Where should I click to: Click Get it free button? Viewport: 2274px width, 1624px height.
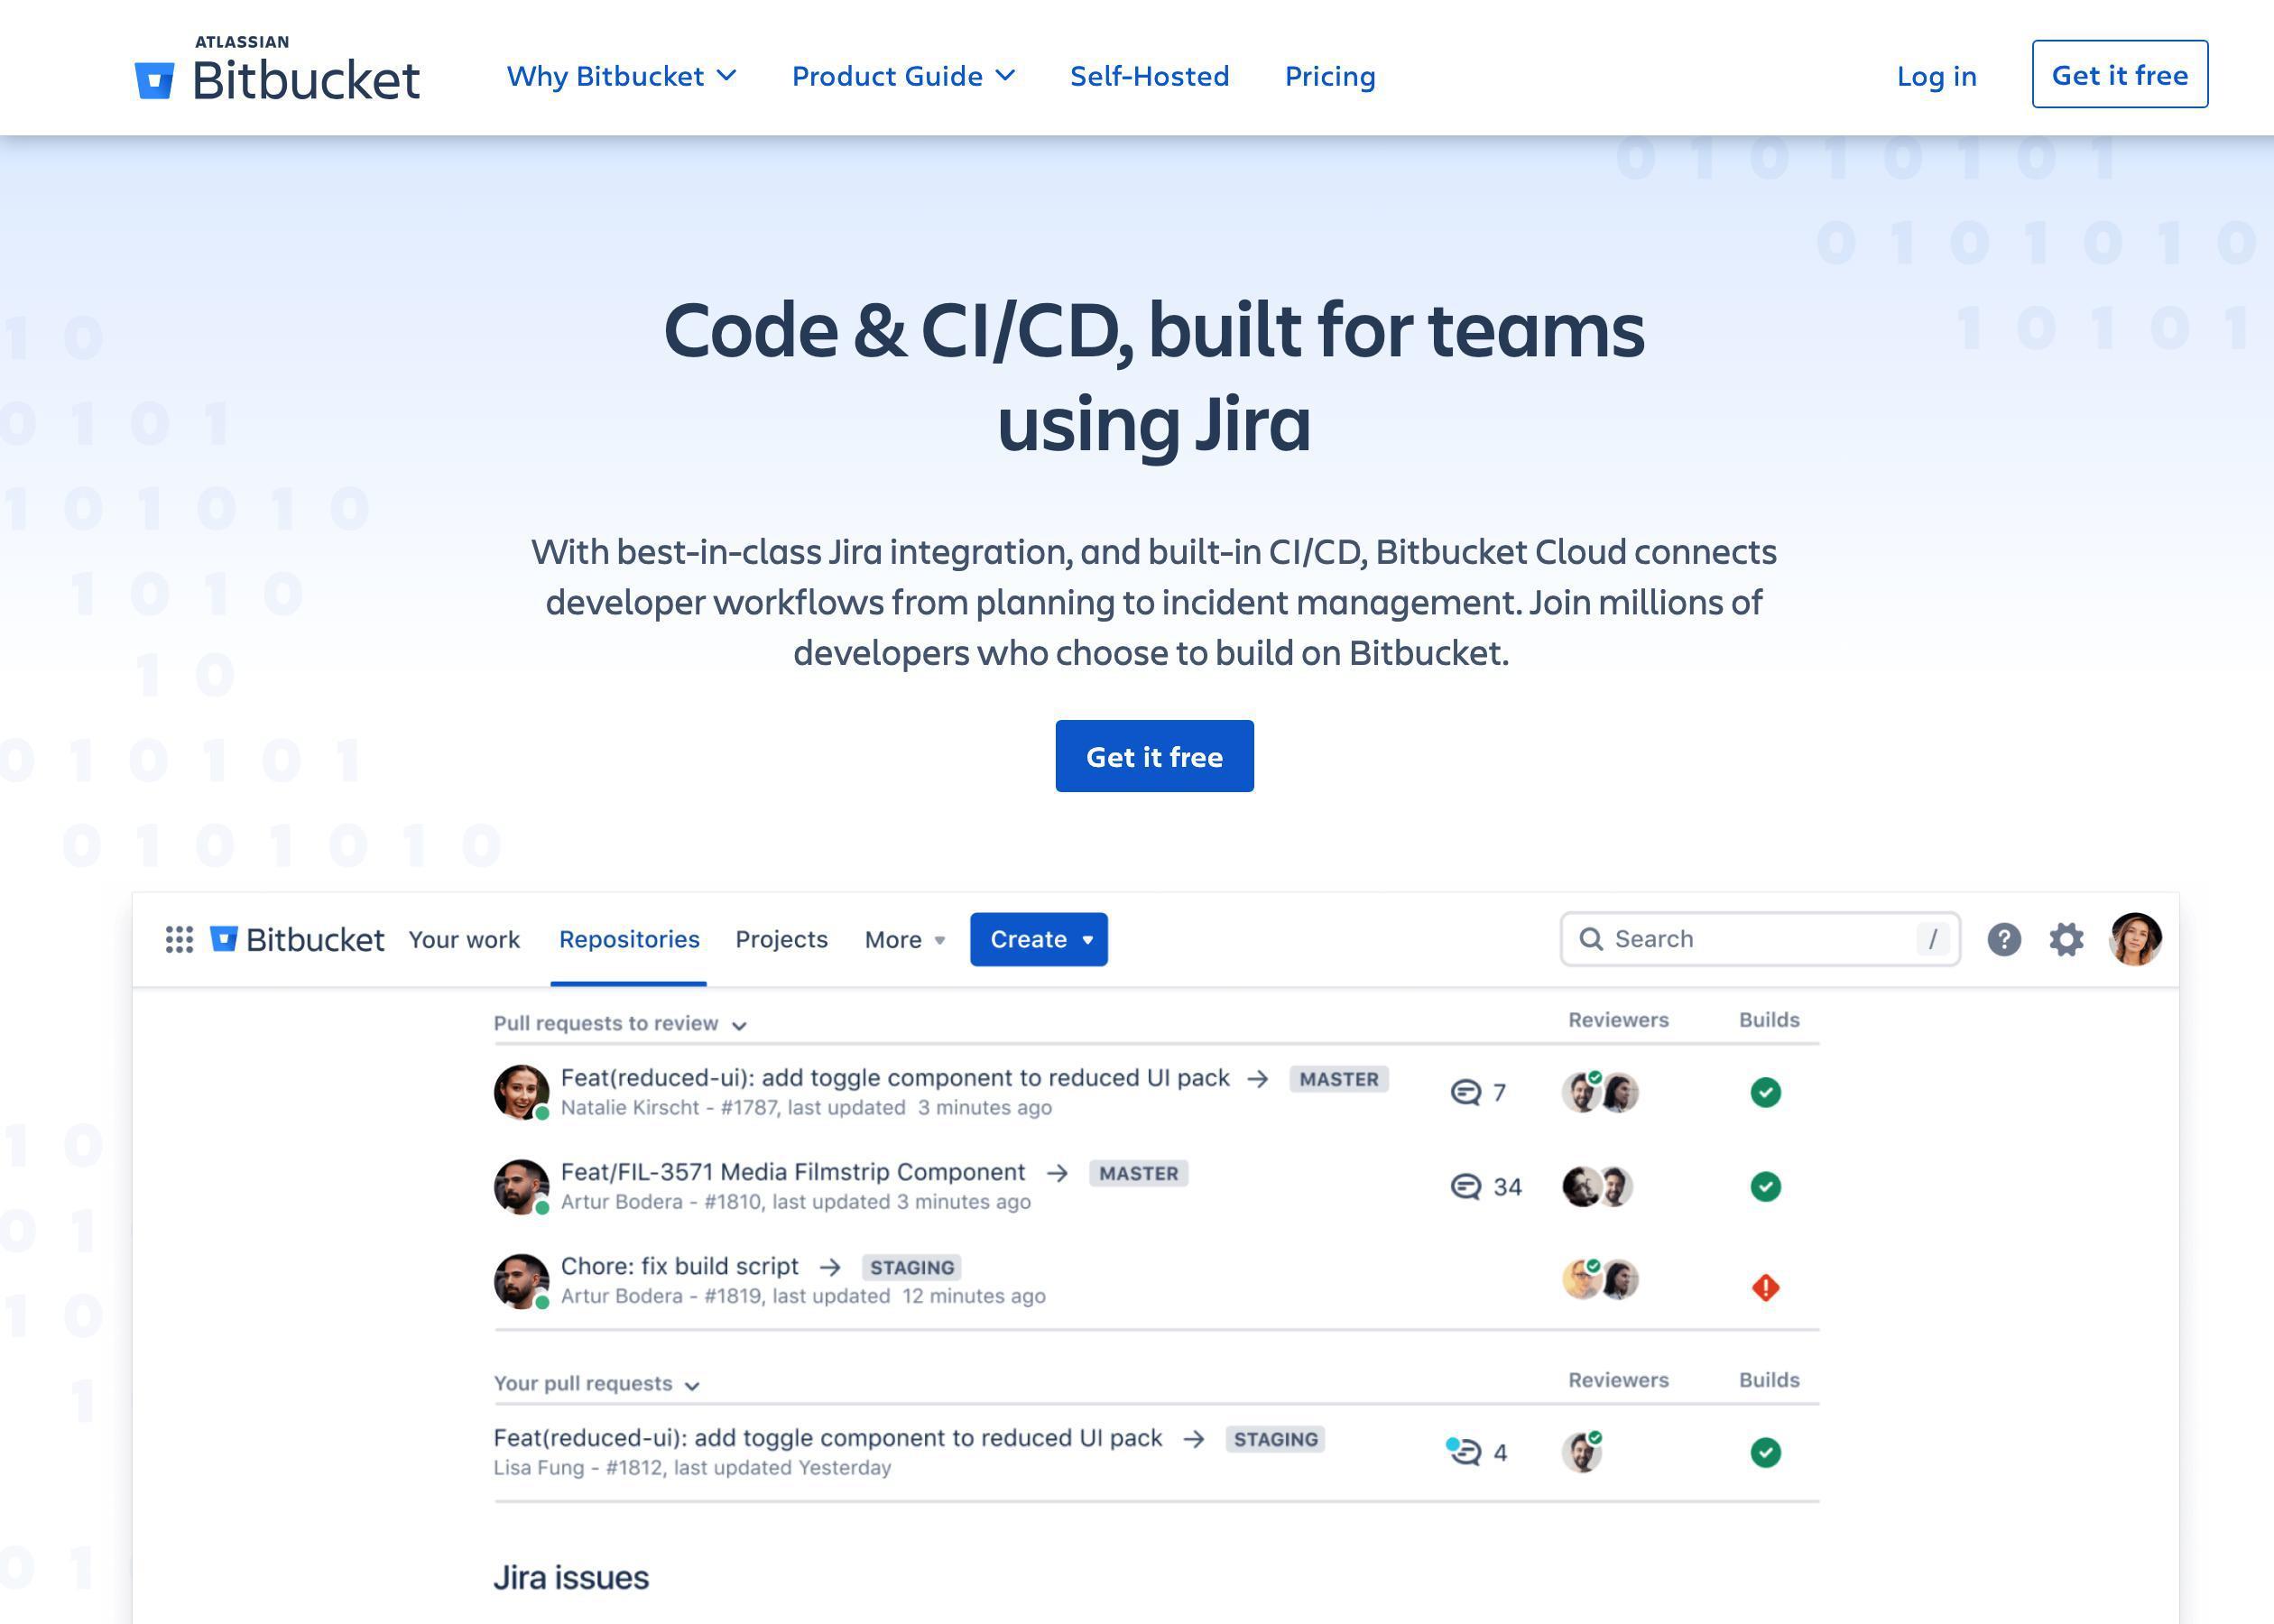(1154, 756)
